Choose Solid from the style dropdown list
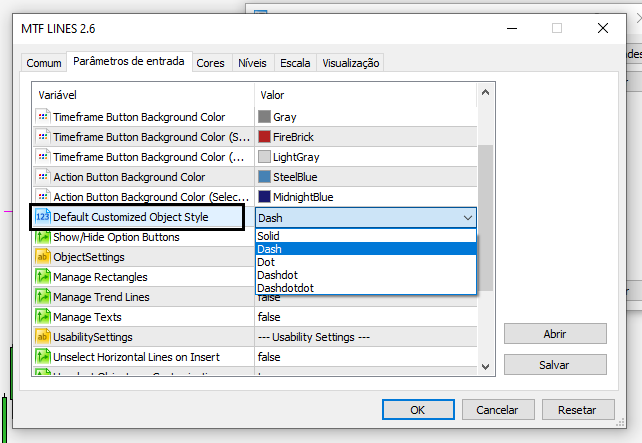 coord(268,236)
